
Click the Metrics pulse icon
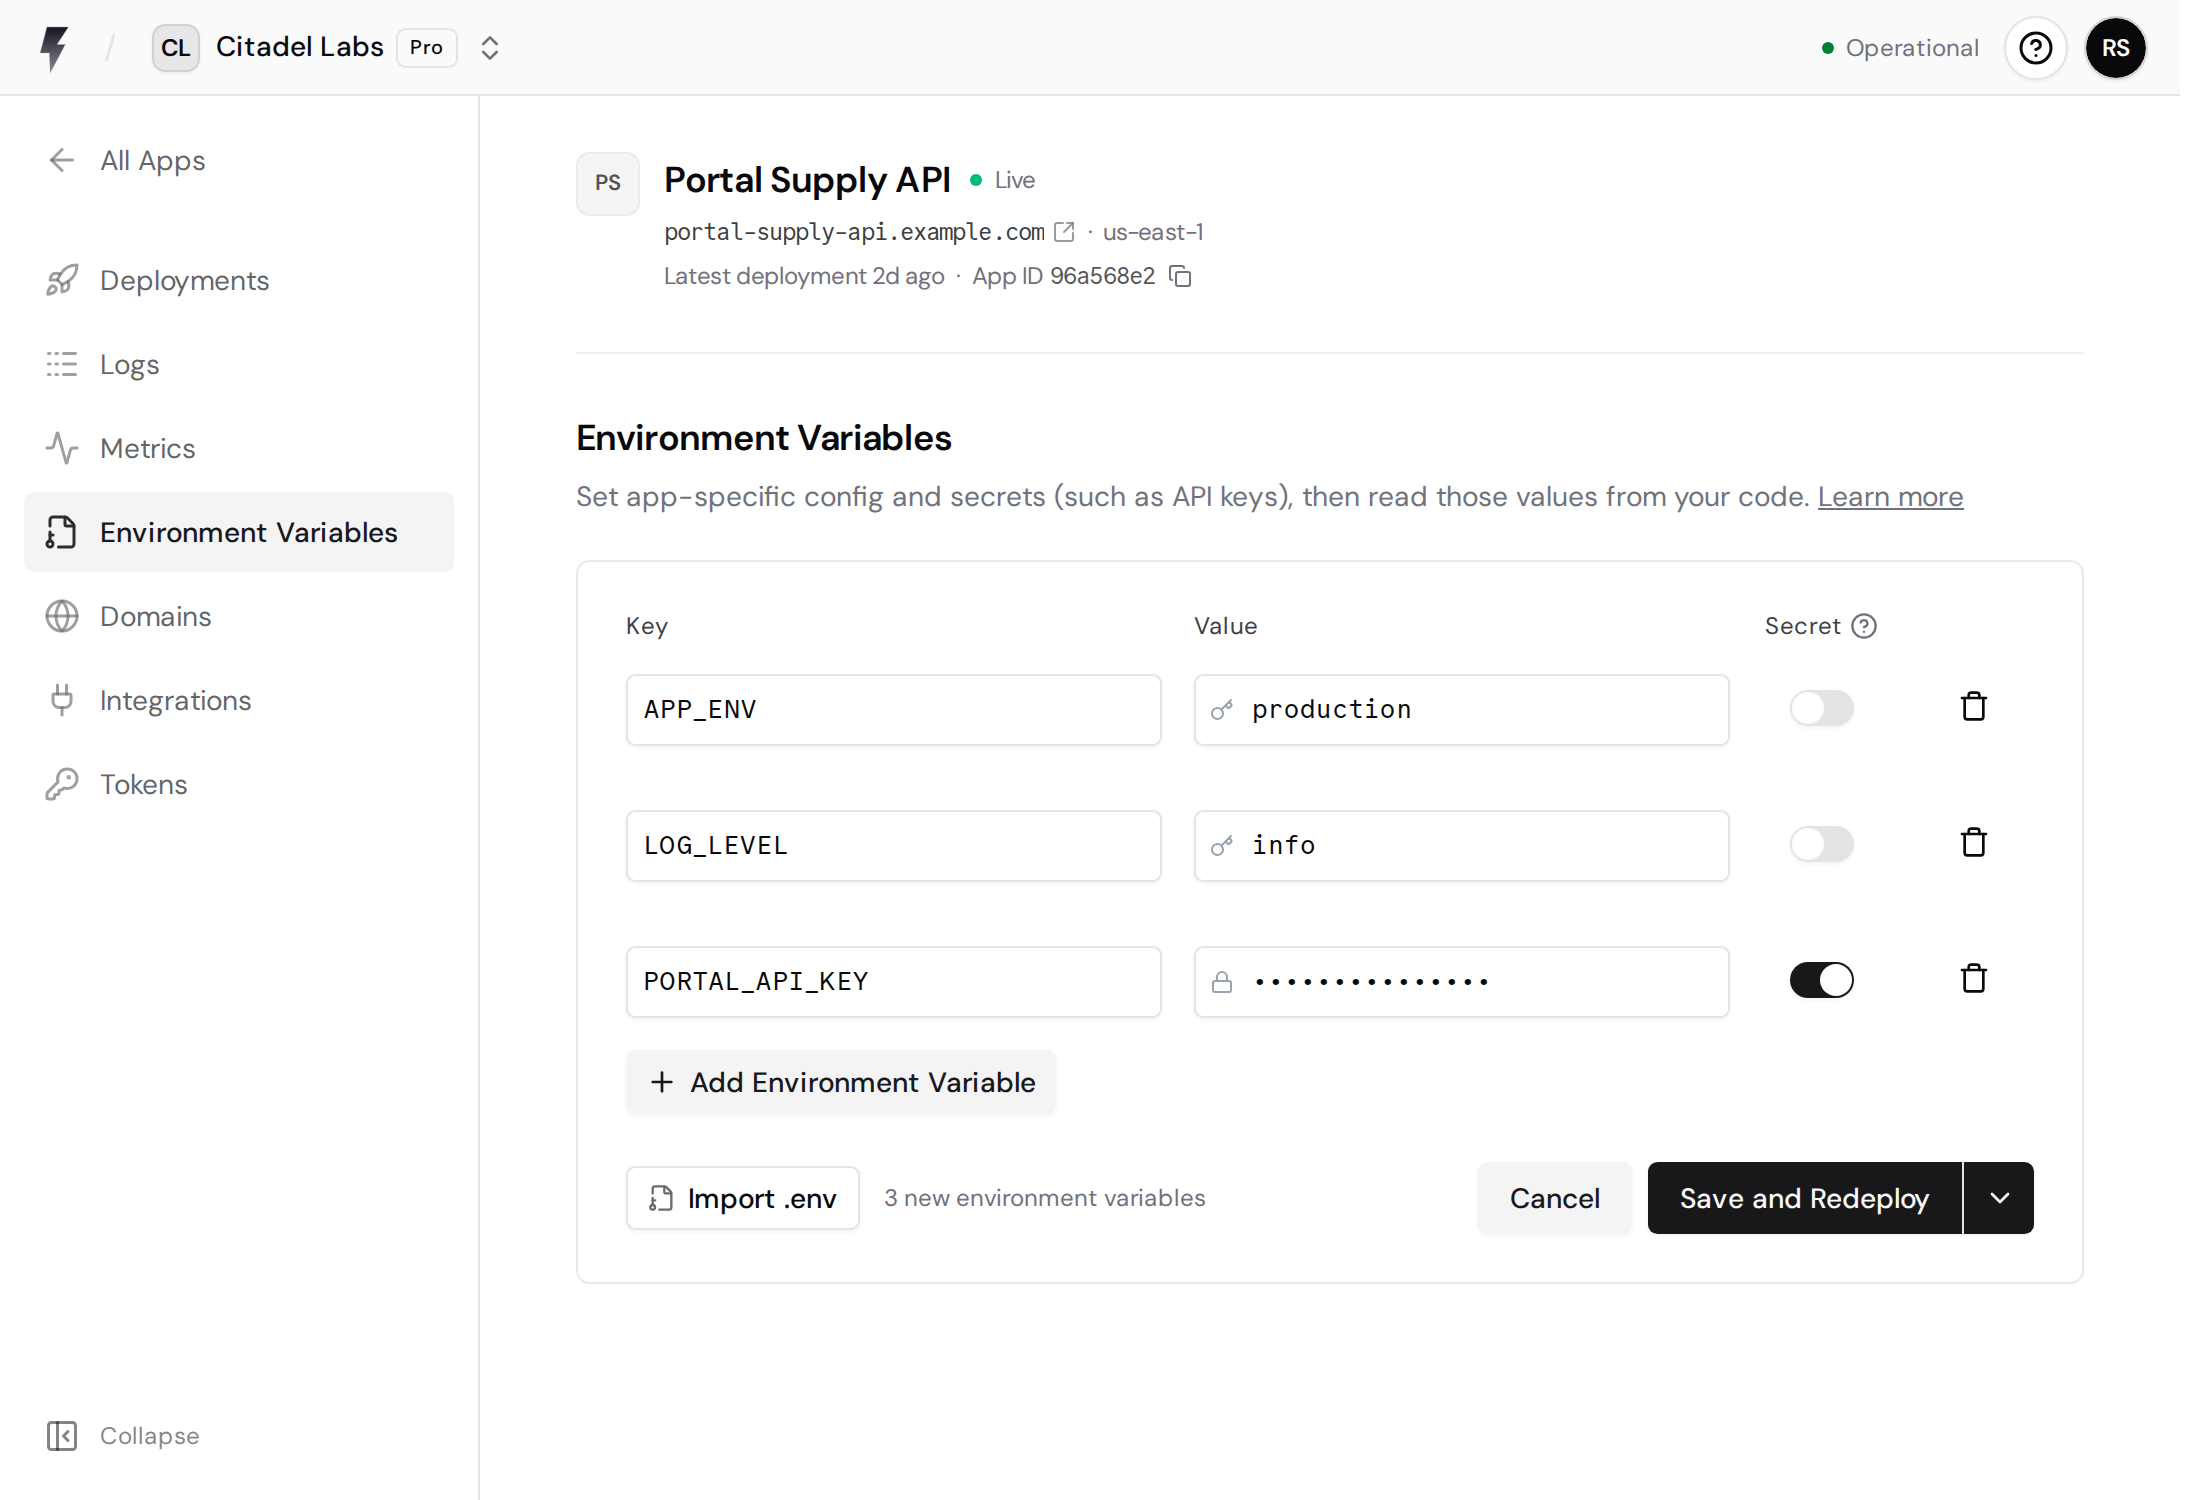62,448
